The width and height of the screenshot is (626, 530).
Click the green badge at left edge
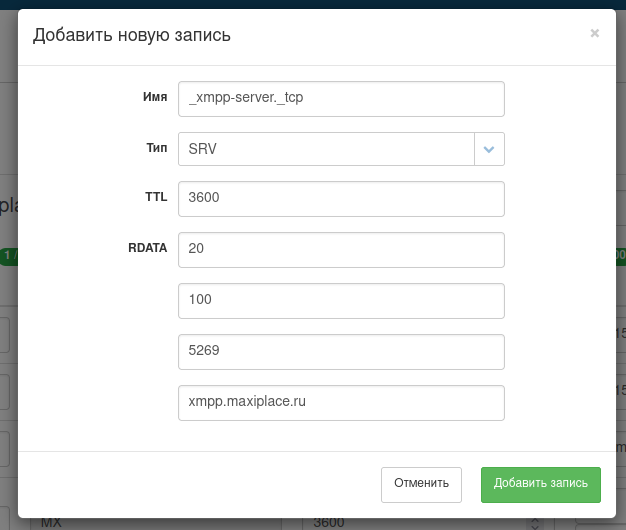(7, 256)
